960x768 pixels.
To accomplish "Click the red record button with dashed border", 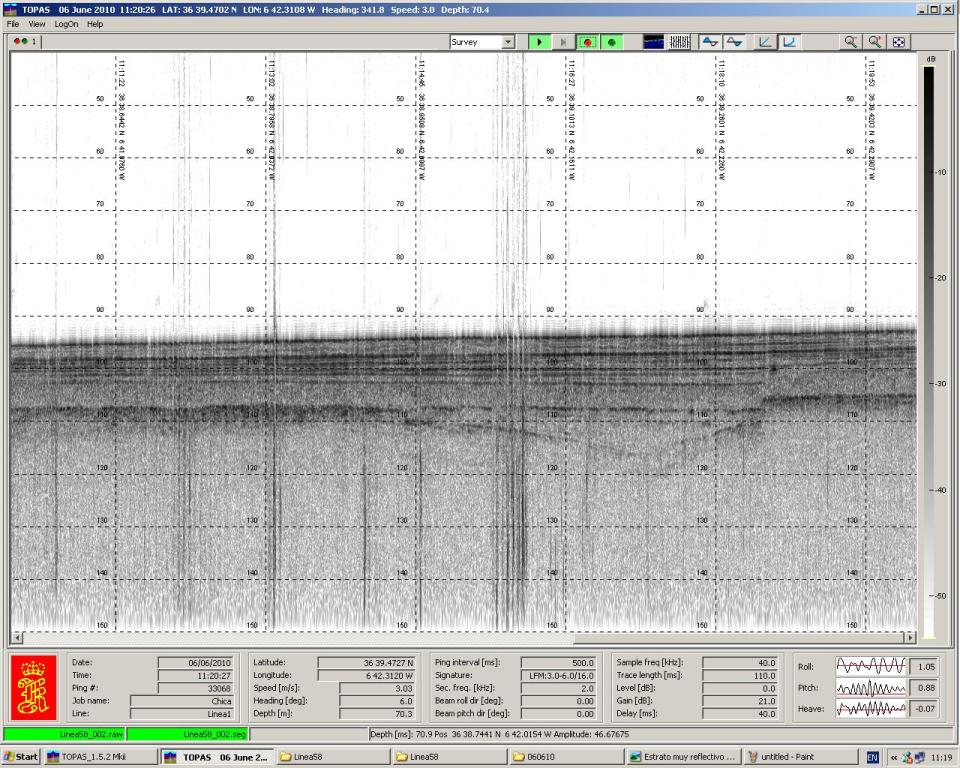I will pos(588,42).
